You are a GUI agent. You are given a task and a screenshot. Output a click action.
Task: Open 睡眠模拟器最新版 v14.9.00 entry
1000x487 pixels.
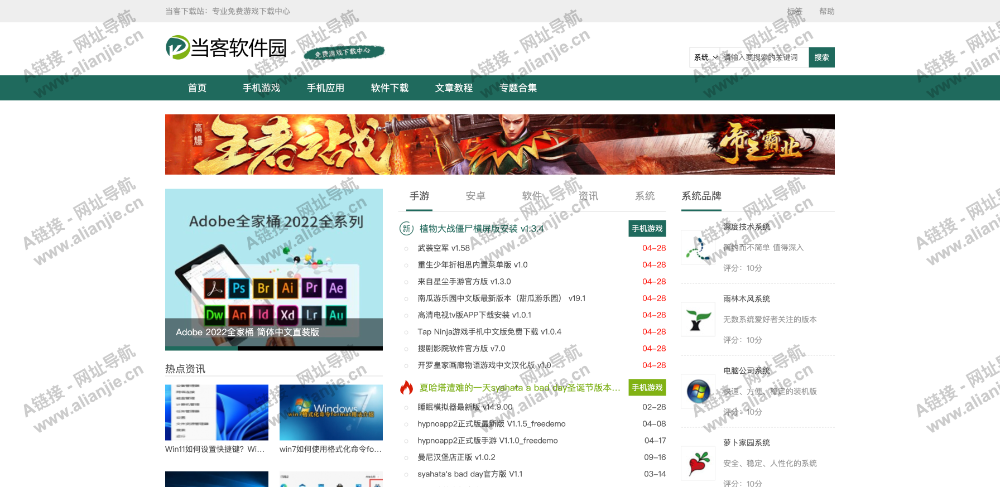(x=465, y=407)
